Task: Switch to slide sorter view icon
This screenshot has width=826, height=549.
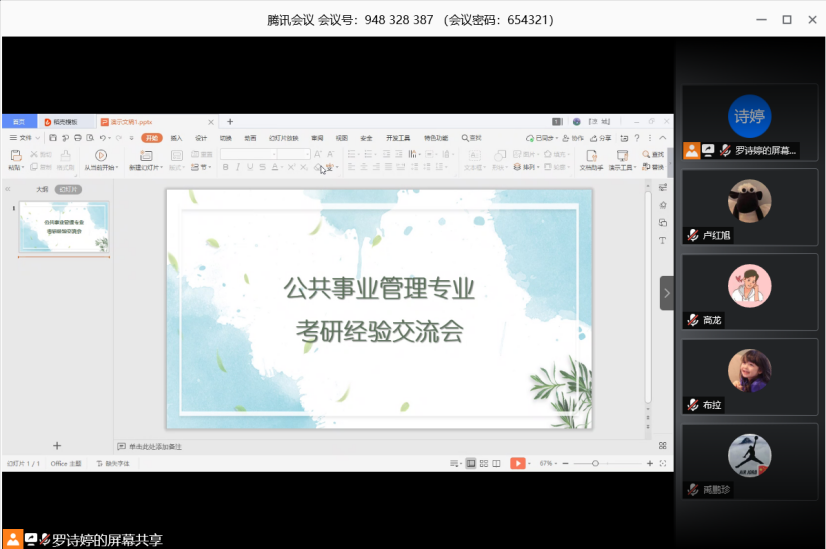Action: [x=483, y=463]
